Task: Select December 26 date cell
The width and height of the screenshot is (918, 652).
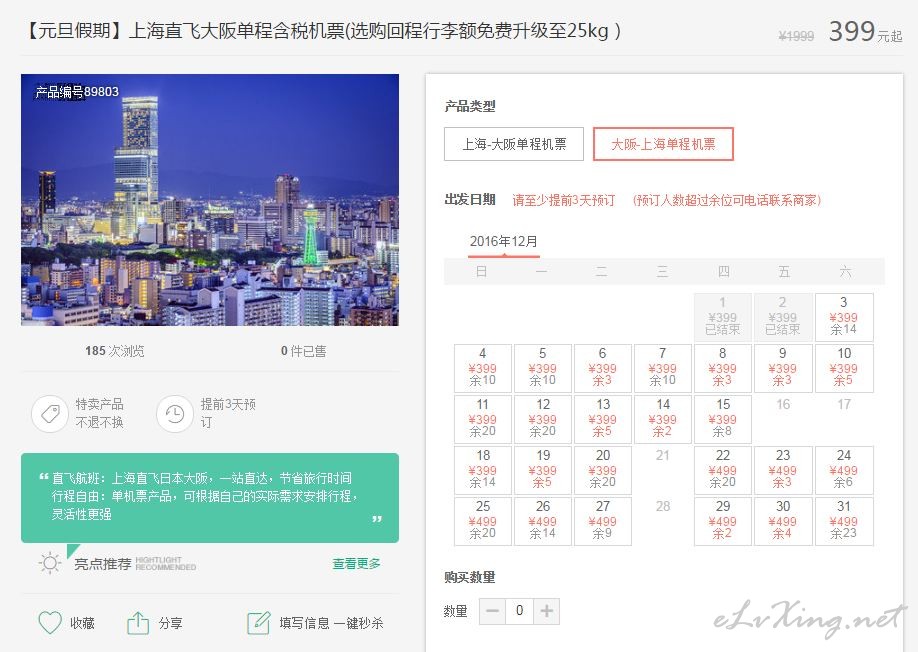Action: (x=543, y=521)
